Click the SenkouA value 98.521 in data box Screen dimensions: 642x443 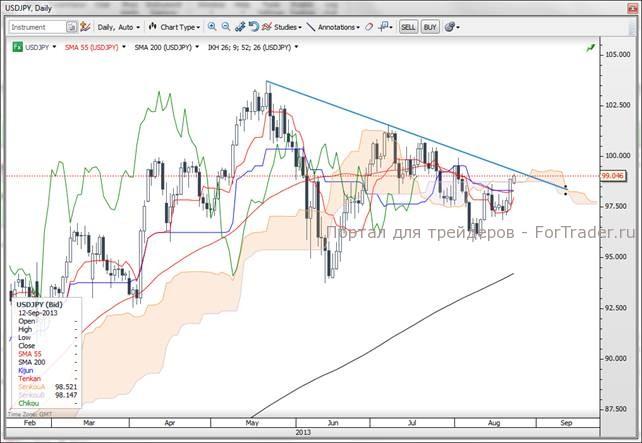(x=66, y=386)
